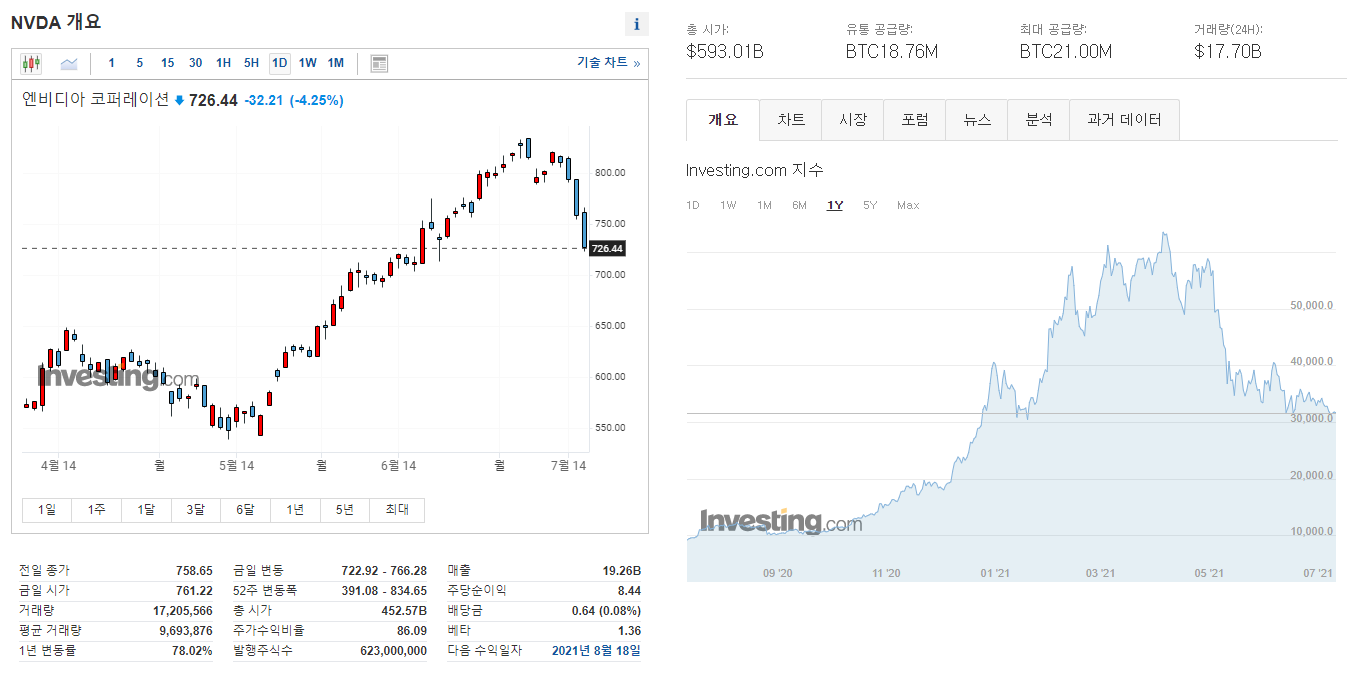Screen dimensions: 1350x685
Task: Choose the 5년 range button
Action: click(345, 510)
